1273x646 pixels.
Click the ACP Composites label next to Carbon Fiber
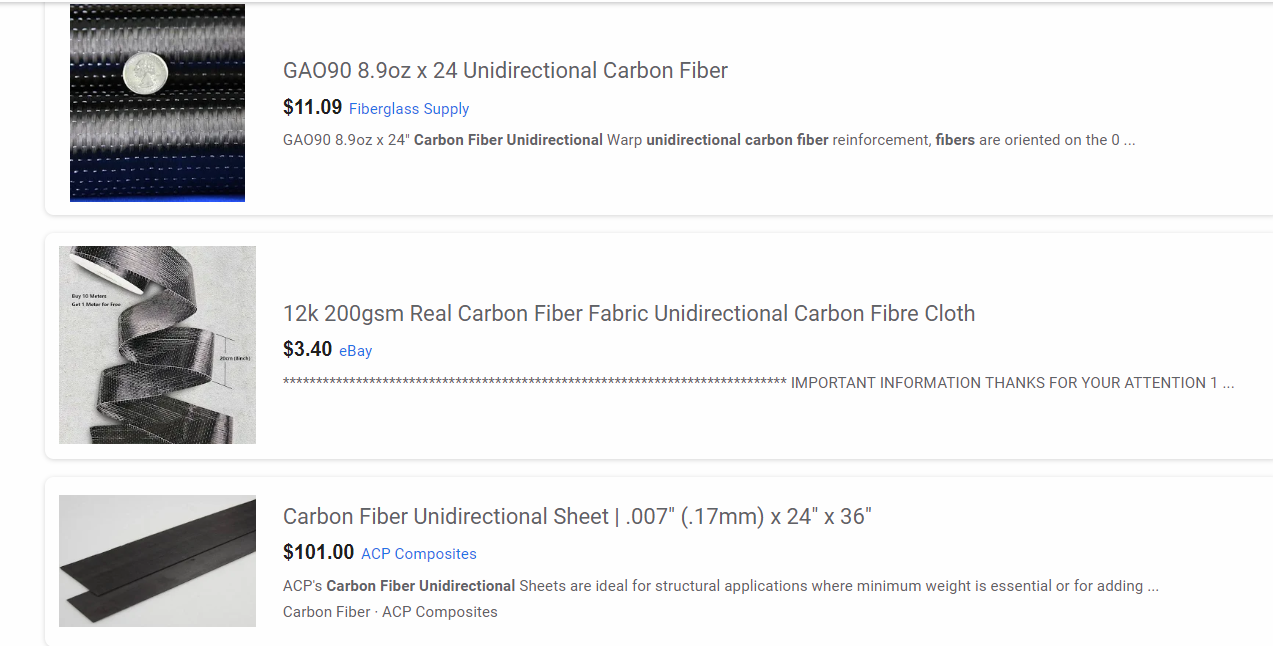click(439, 611)
